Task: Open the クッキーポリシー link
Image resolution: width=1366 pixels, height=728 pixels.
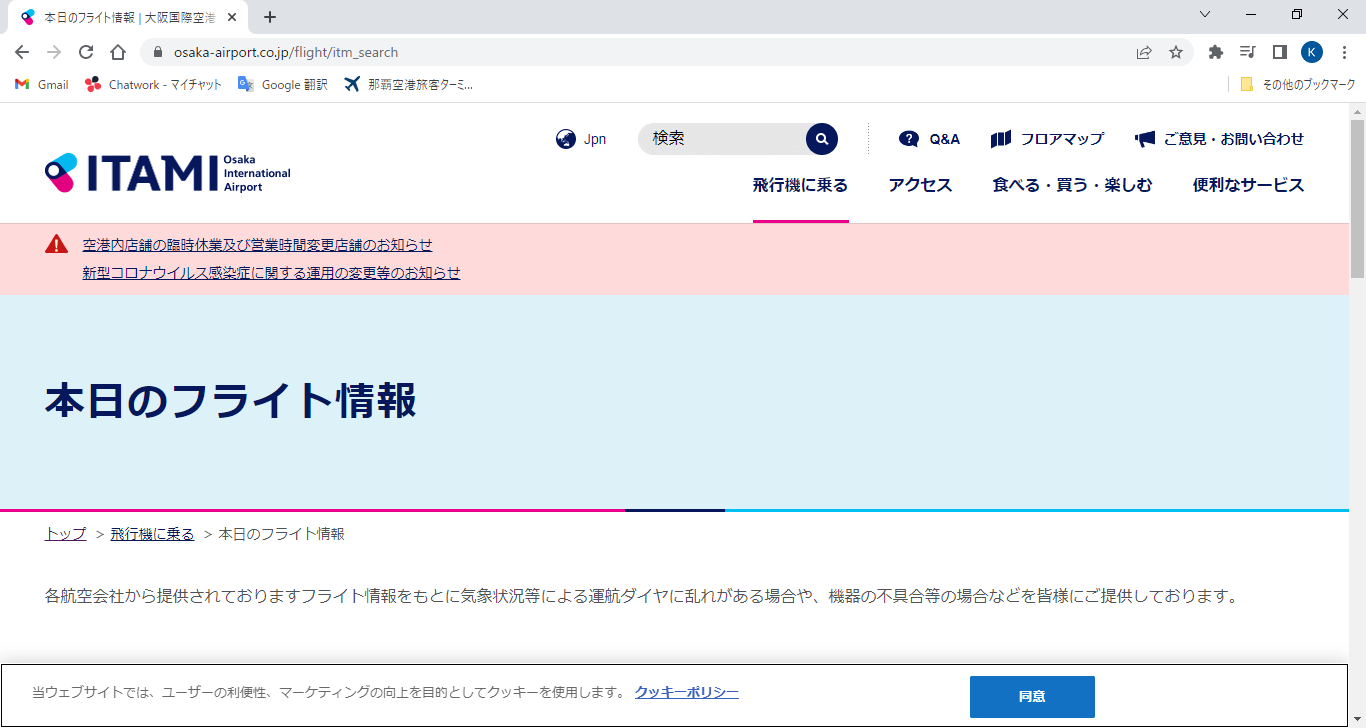Action: [x=687, y=692]
